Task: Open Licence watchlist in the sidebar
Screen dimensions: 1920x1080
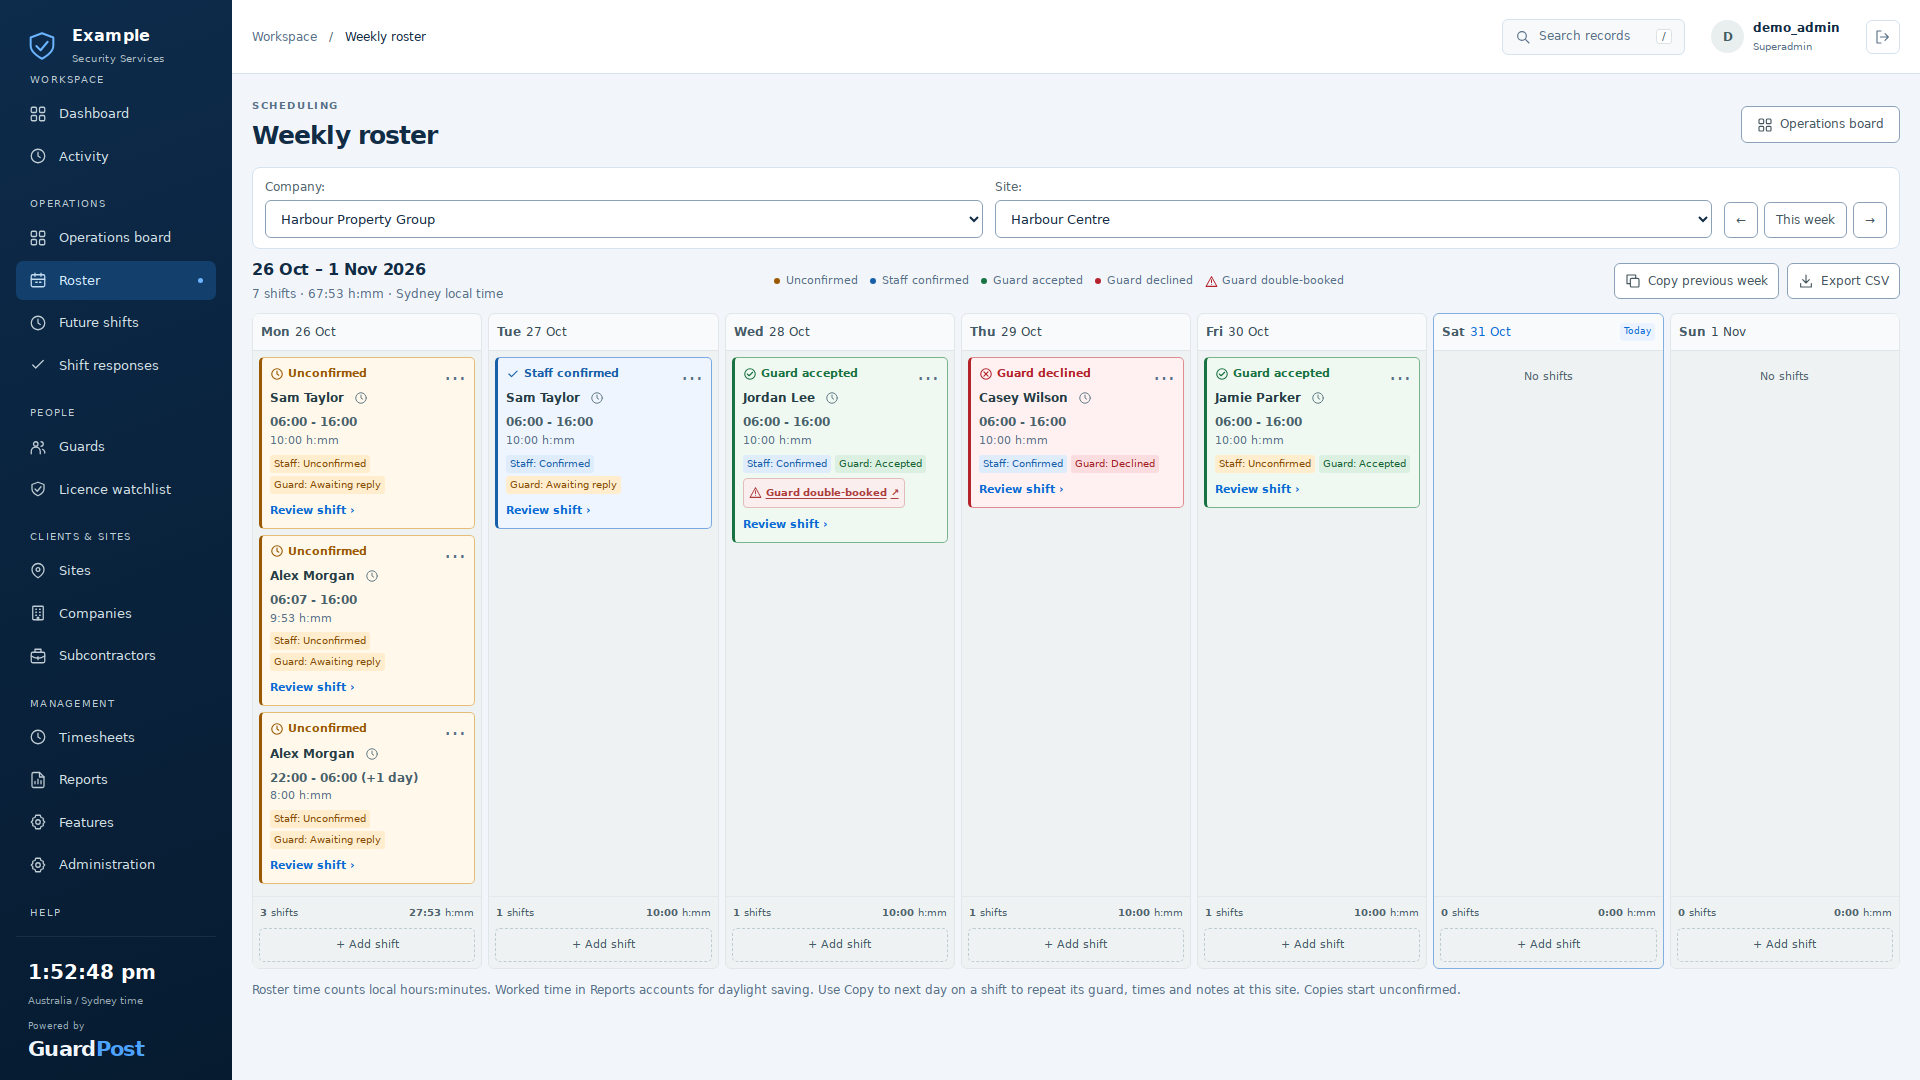Action: tap(116, 490)
